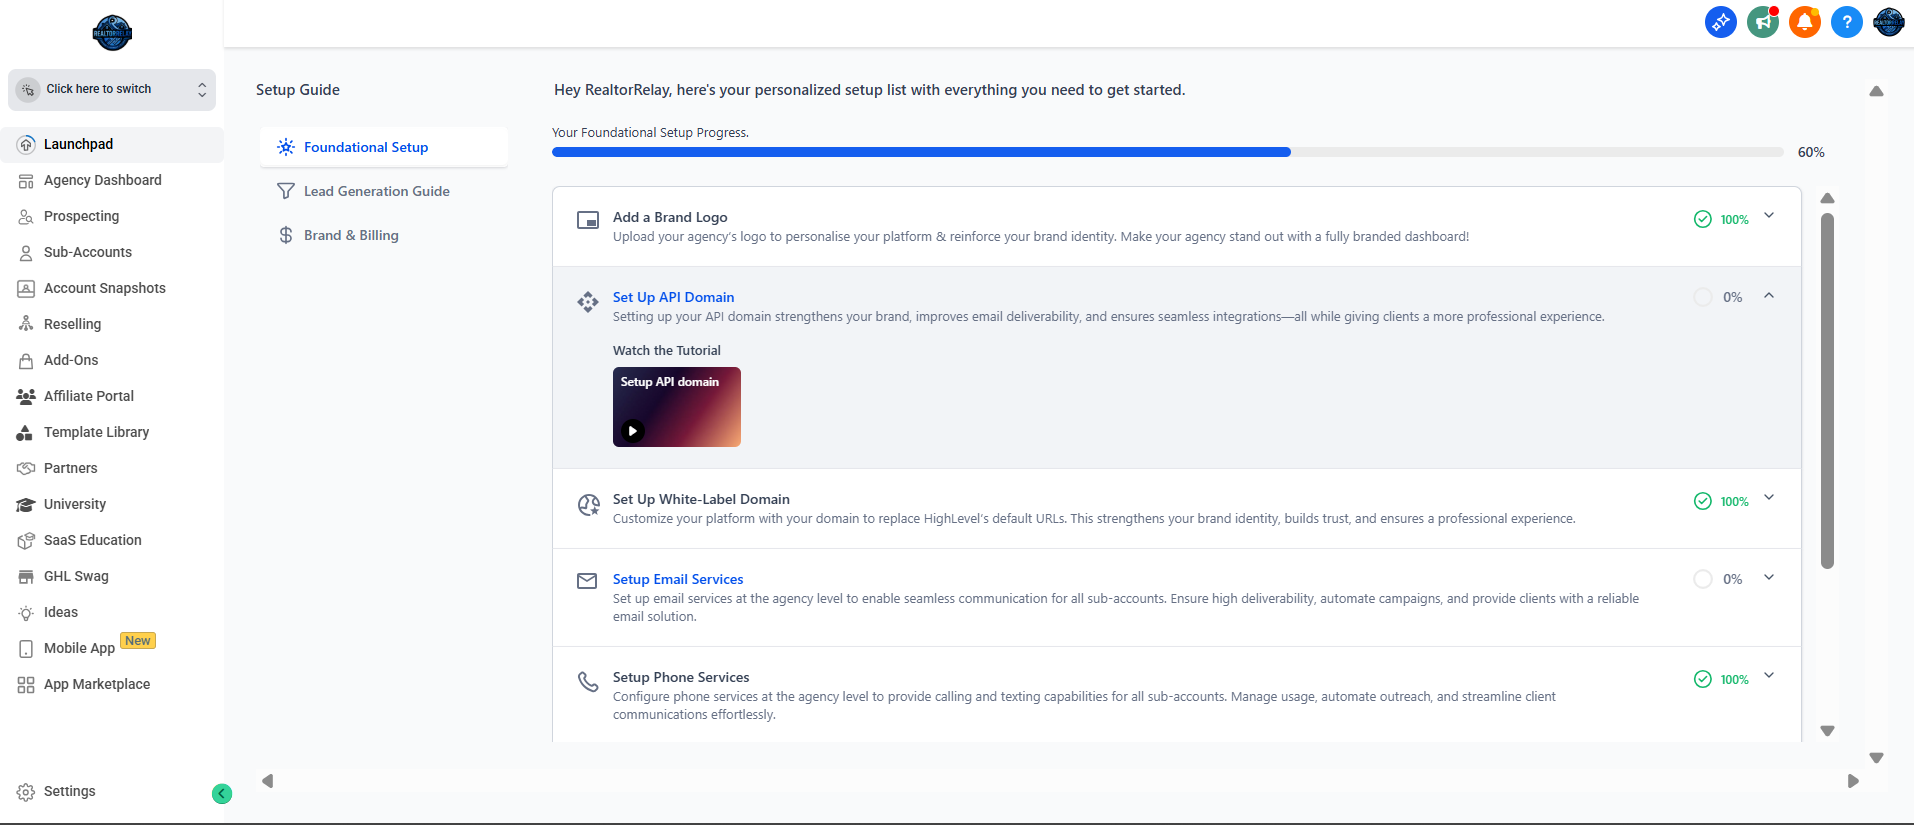
Task: Open the blue sparkle assistant icon
Action: (x=1720, y=22)
